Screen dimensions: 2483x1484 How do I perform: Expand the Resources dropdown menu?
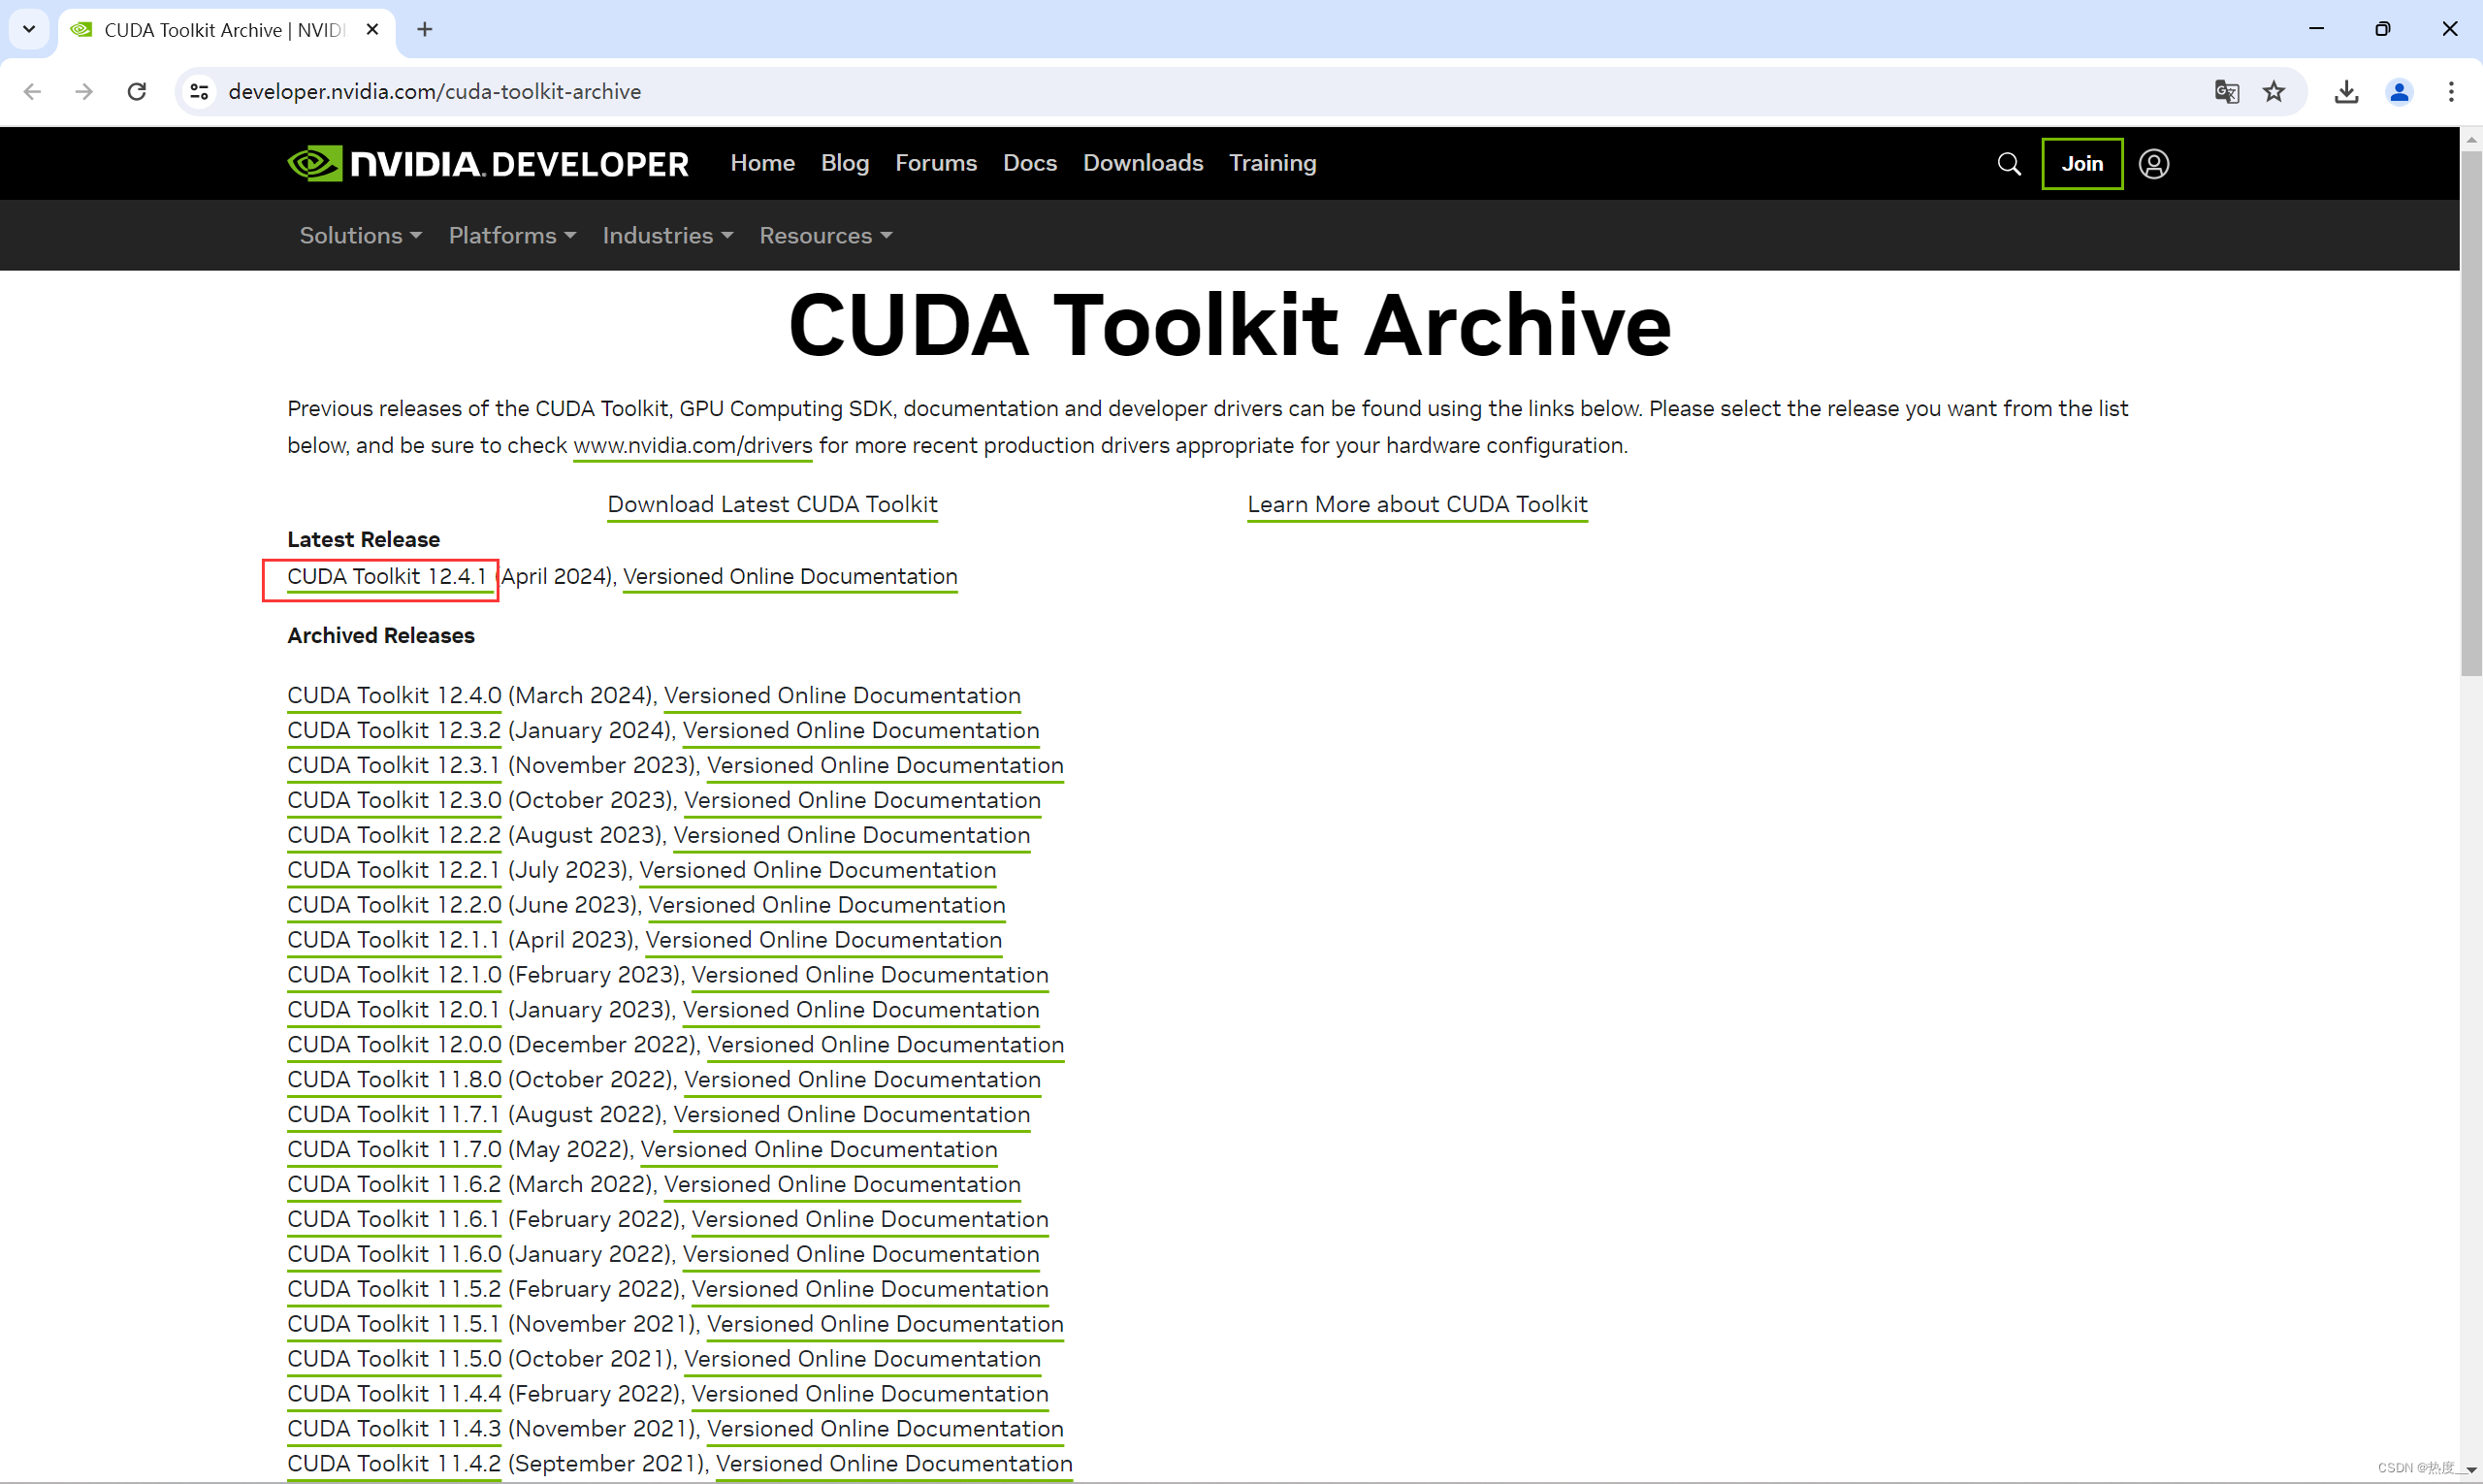click(825, 236)
